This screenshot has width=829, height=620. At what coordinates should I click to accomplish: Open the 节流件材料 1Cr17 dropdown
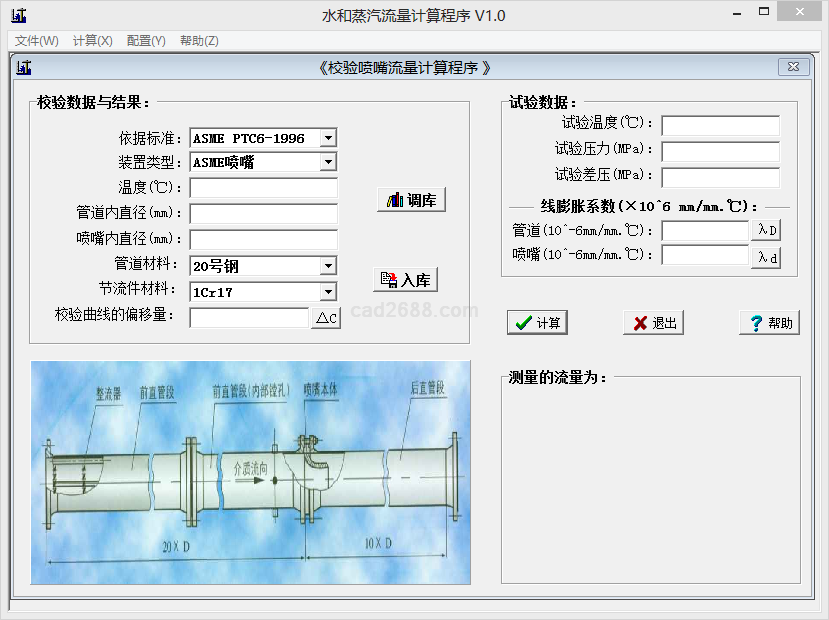[328, 292]
